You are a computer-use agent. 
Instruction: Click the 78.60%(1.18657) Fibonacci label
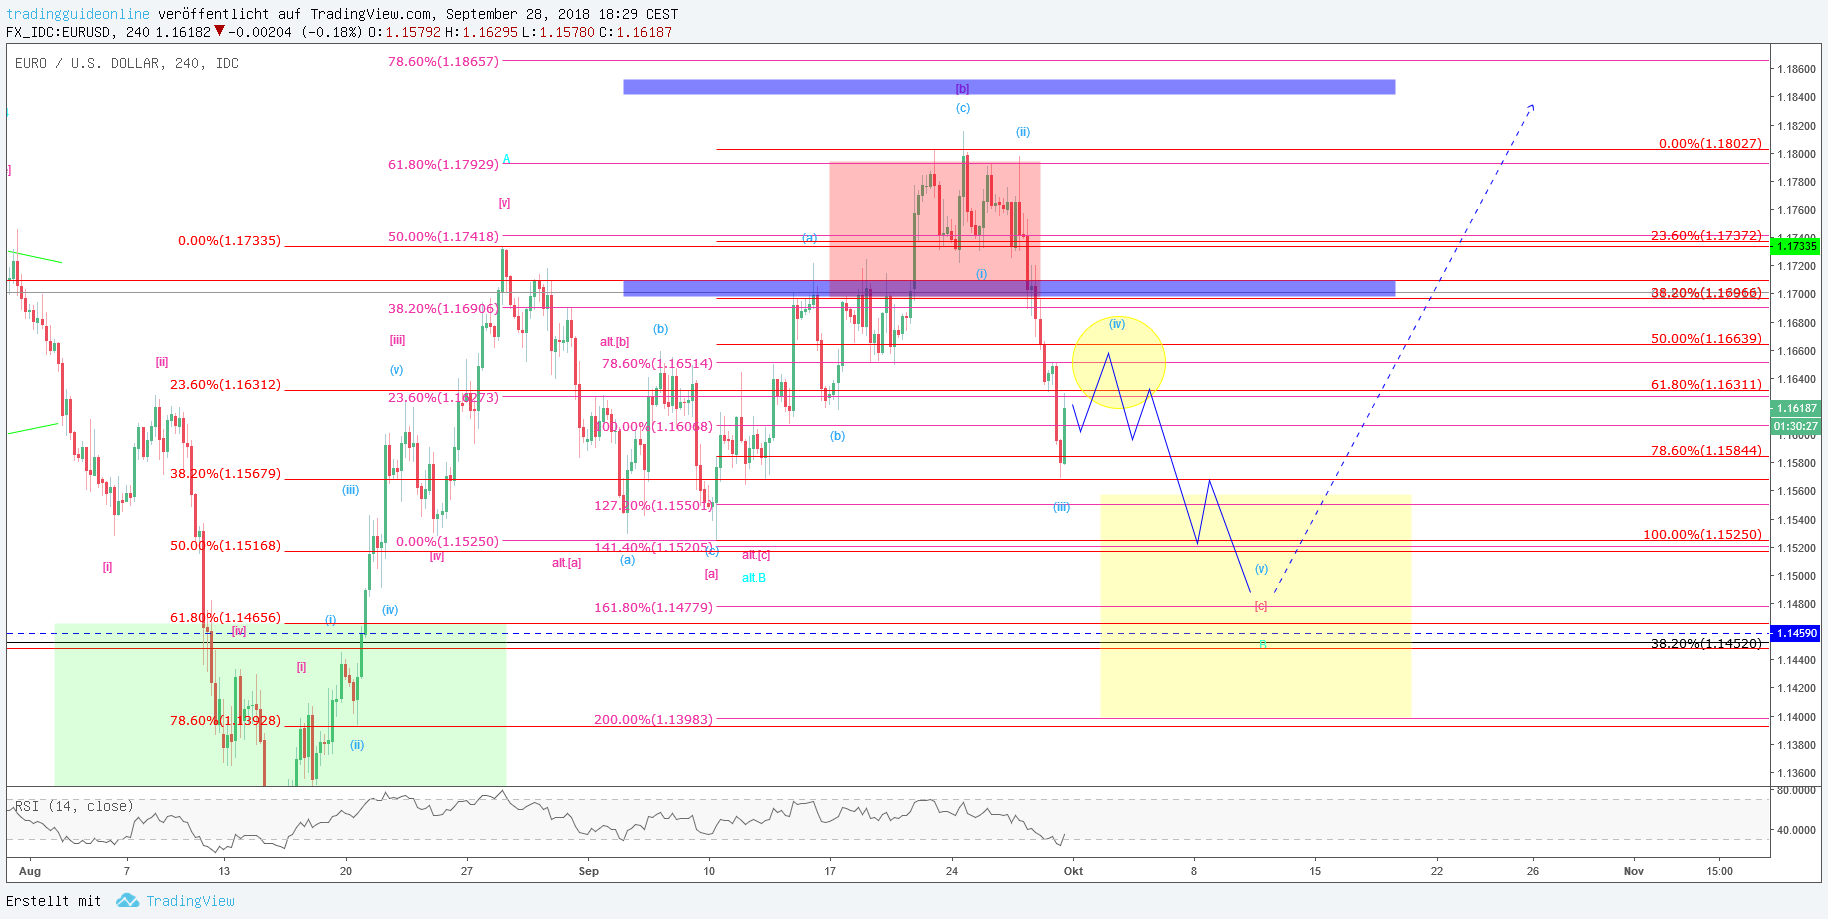(x=443, y=61)
